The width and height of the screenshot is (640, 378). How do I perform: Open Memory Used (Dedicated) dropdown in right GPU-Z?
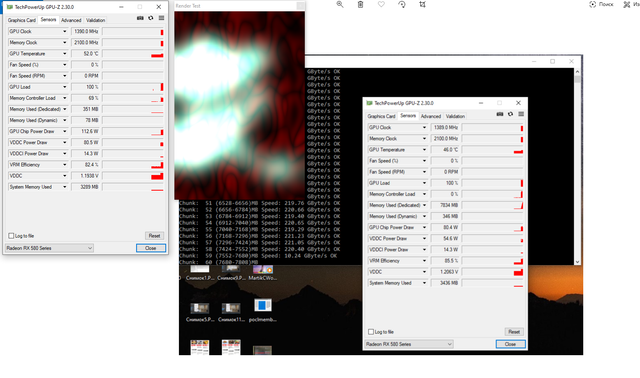[424, 205]
